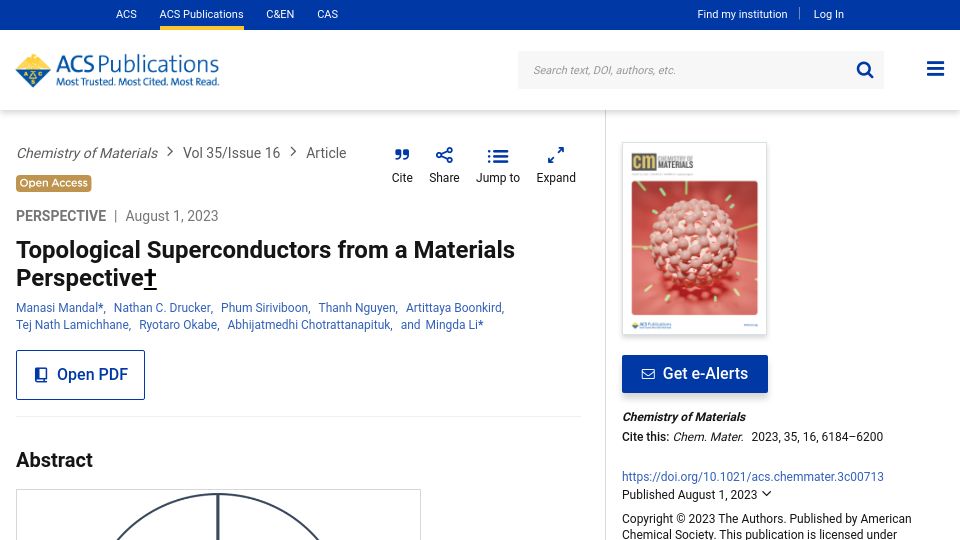Open the ACS top navigation link

click(126, 14)
